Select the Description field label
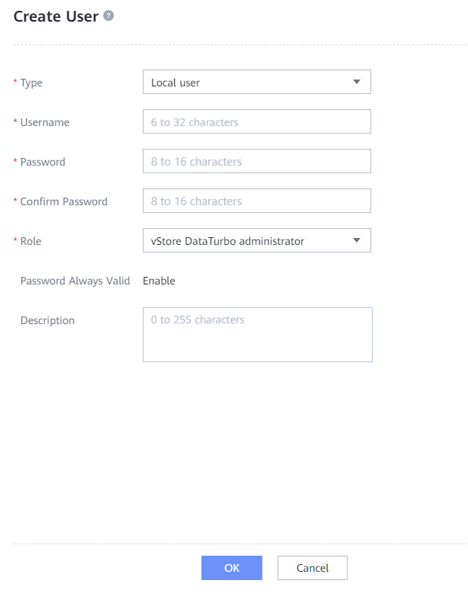Image resolution: width=468 pixels, height=615 pixels. pyautogui.click(x=47, y=321)
